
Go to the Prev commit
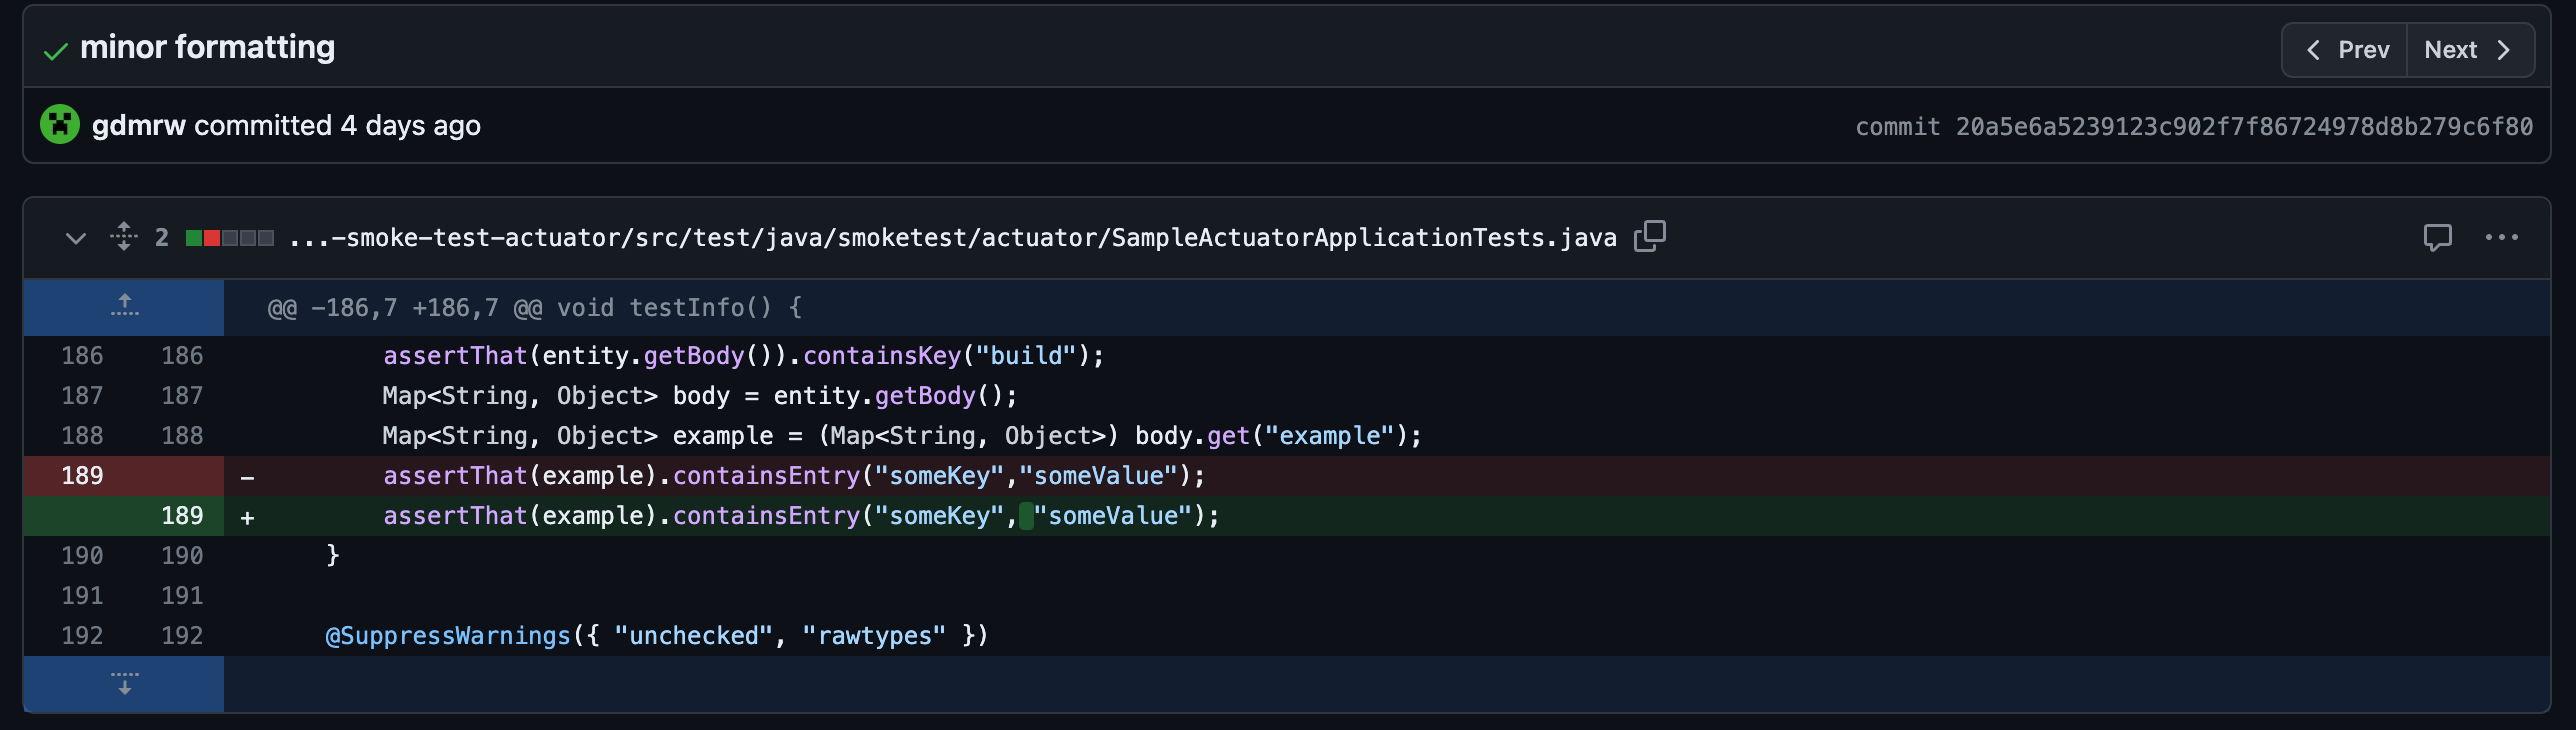(2347, 50)
